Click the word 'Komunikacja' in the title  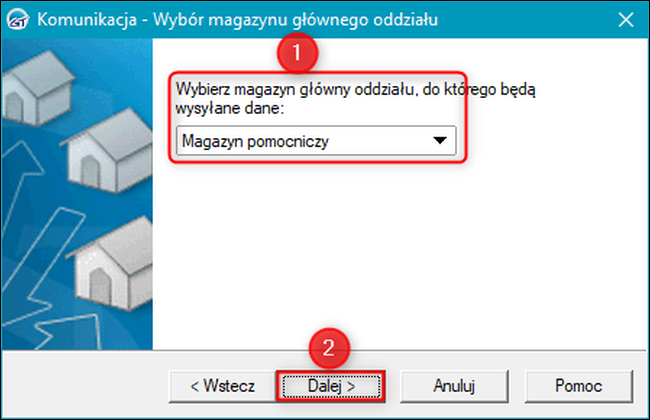pyautogui.click(x=79, y=20)
